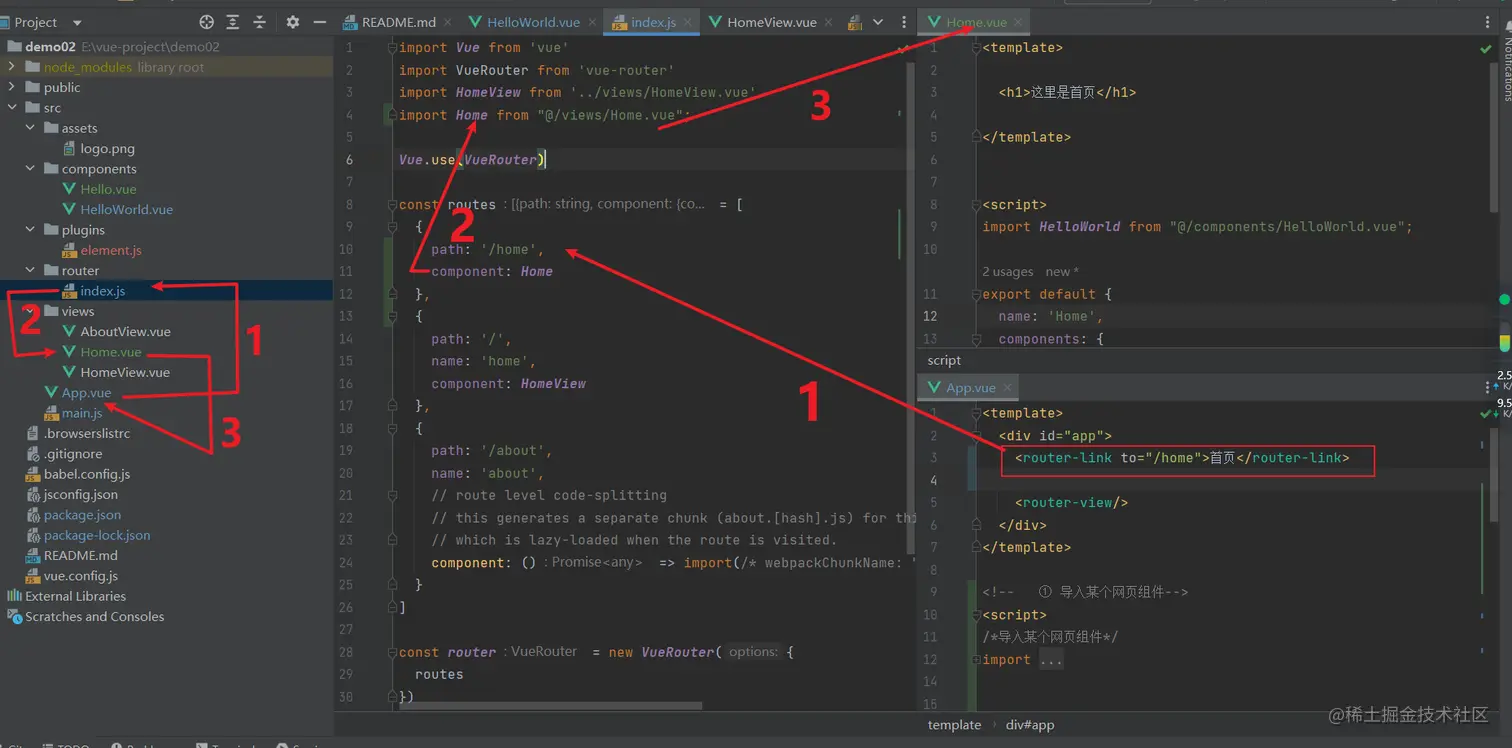Select main.js in the project tree

tap(82, 413)
